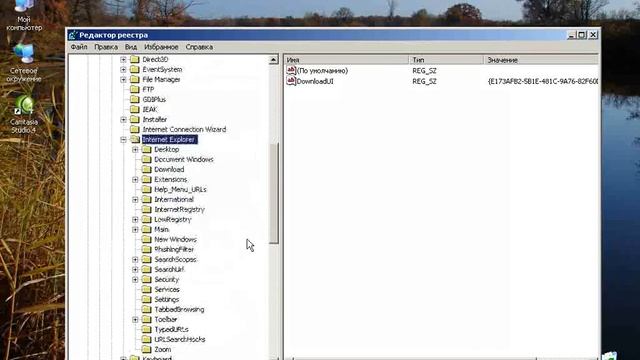Open the Вид menu
This screenshot has height=360, width=640.
click(x=131, y=47)
